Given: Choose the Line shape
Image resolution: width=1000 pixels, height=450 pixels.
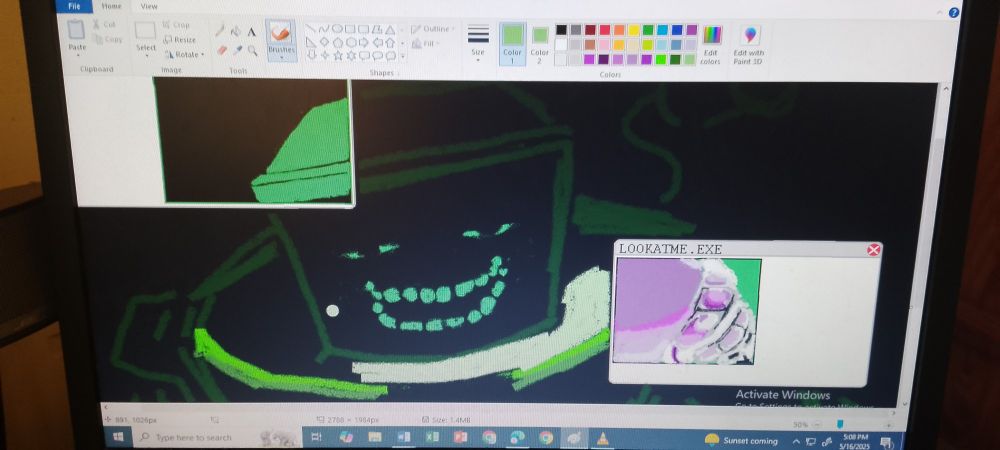Looking at the screenshot, I should [x=310, y=29].
